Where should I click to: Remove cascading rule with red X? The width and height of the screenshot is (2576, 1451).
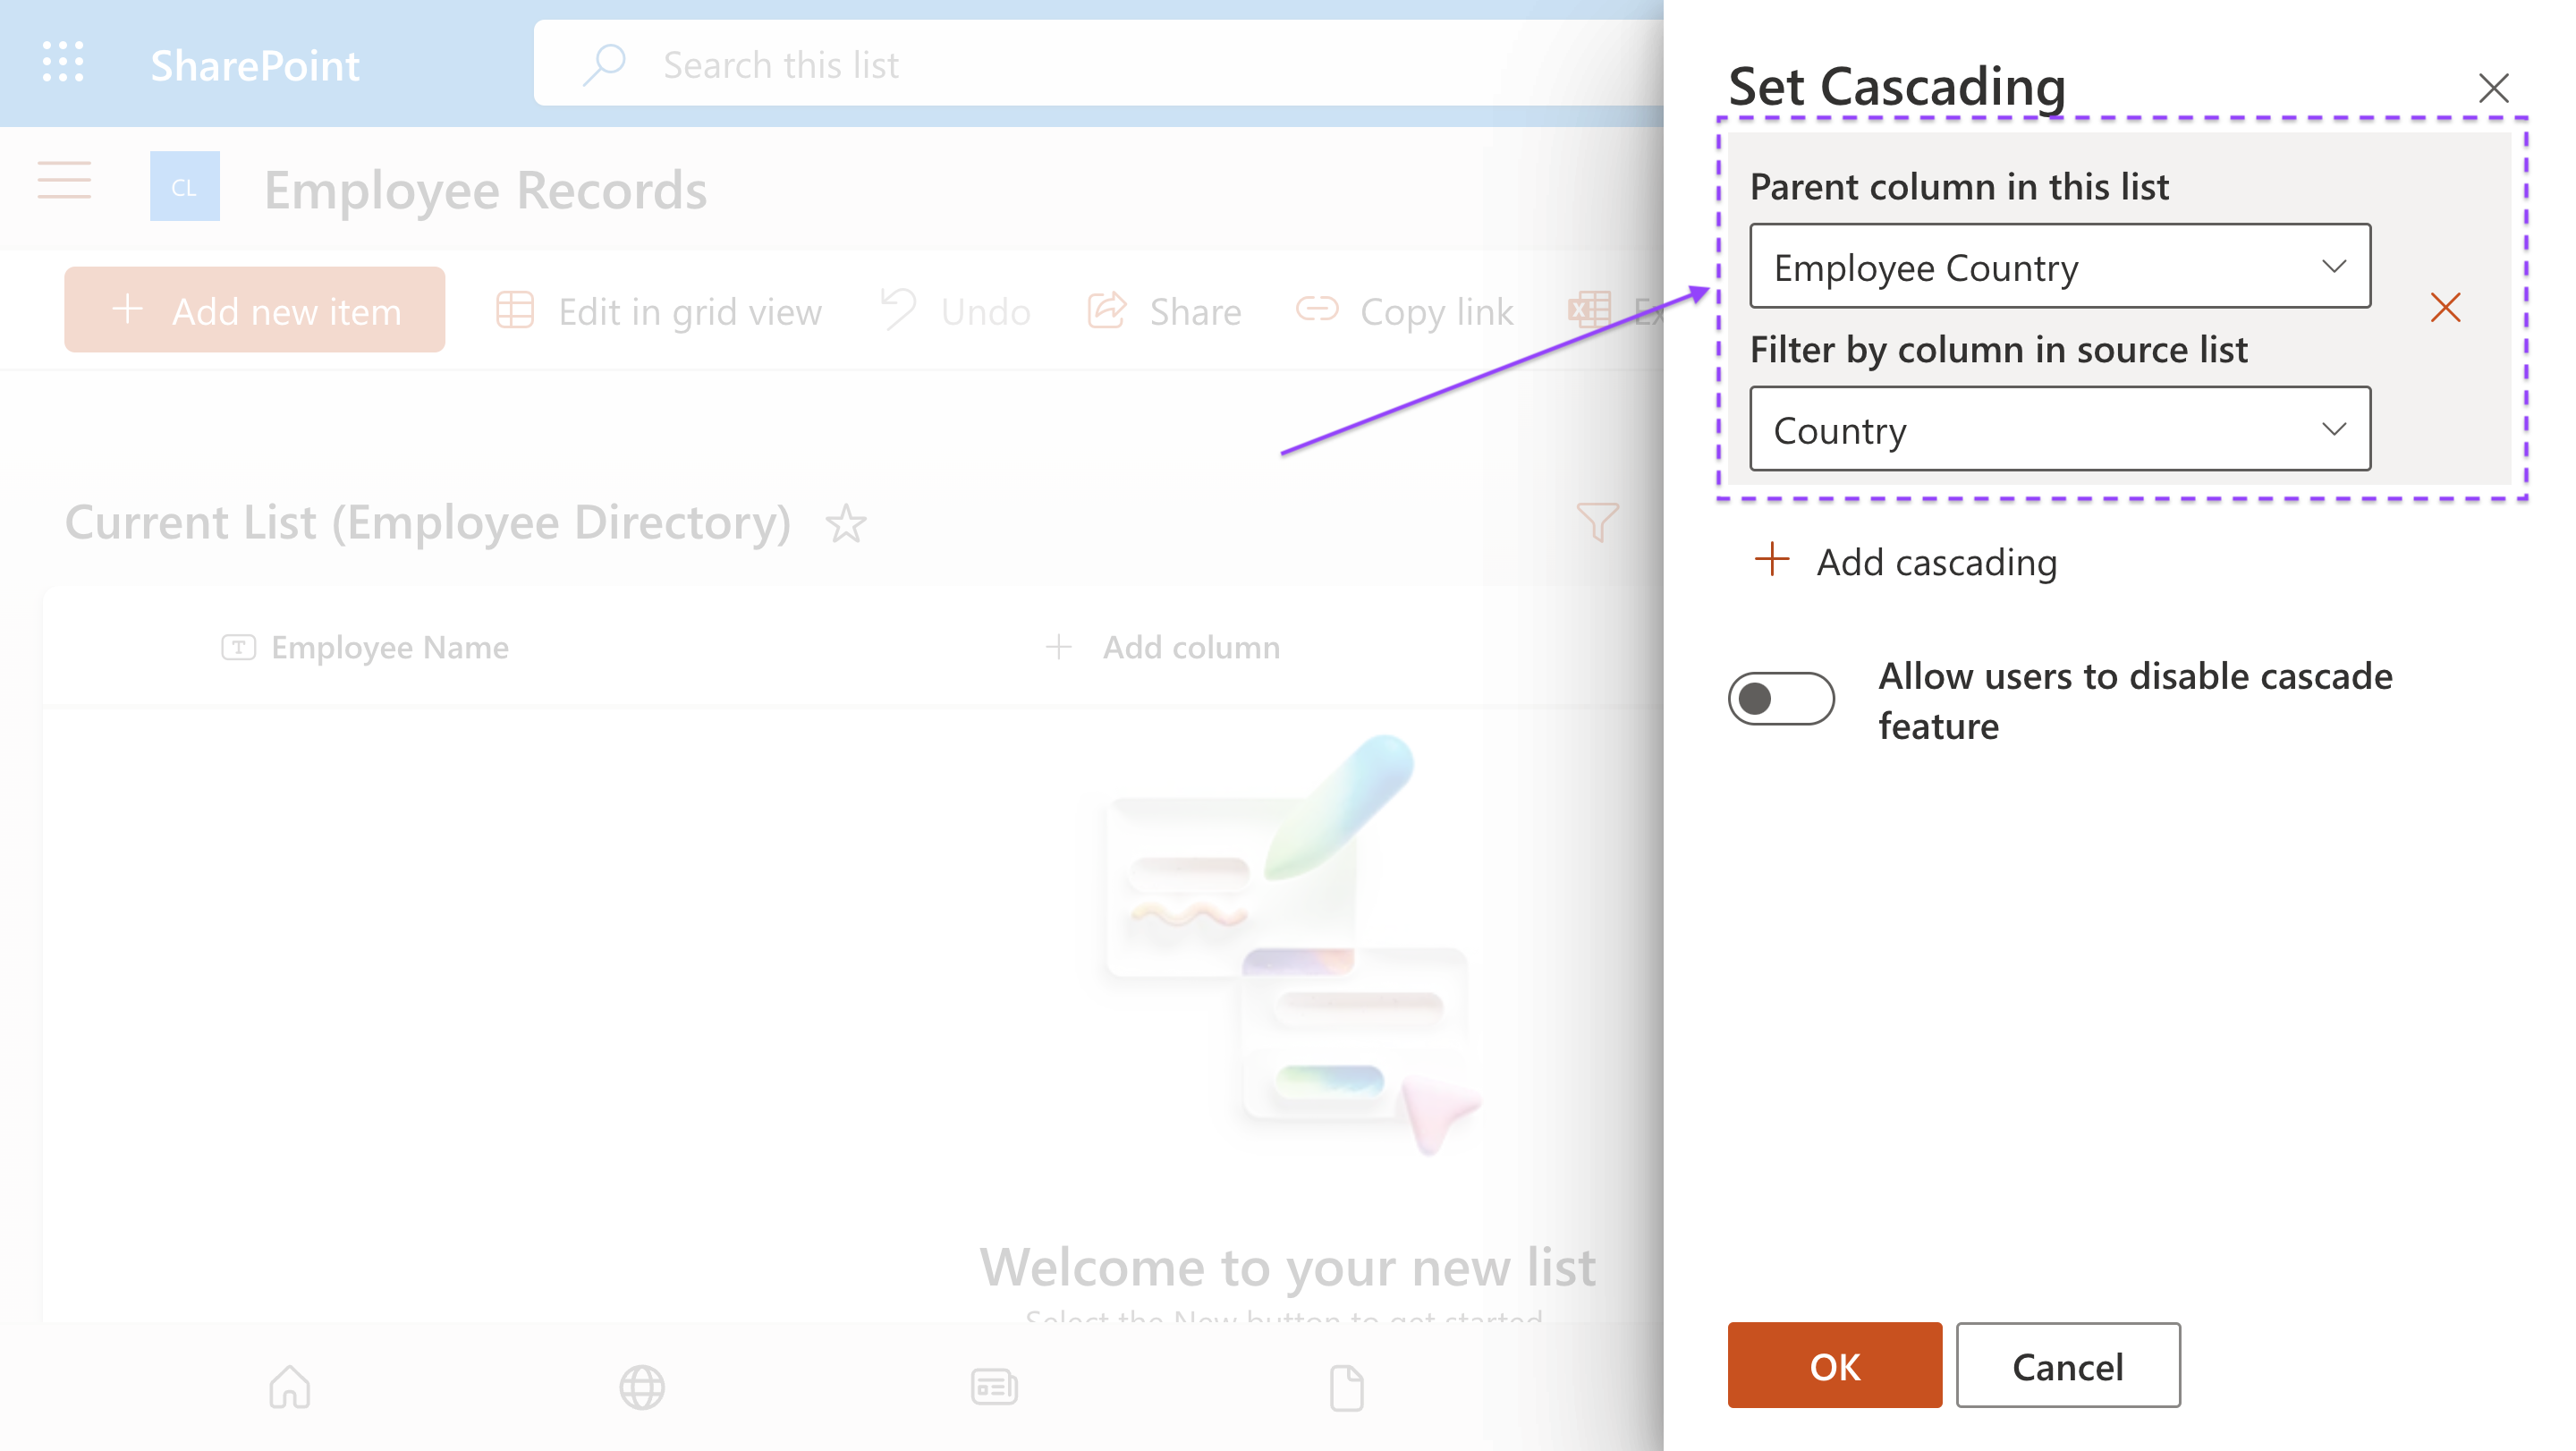2446,307
